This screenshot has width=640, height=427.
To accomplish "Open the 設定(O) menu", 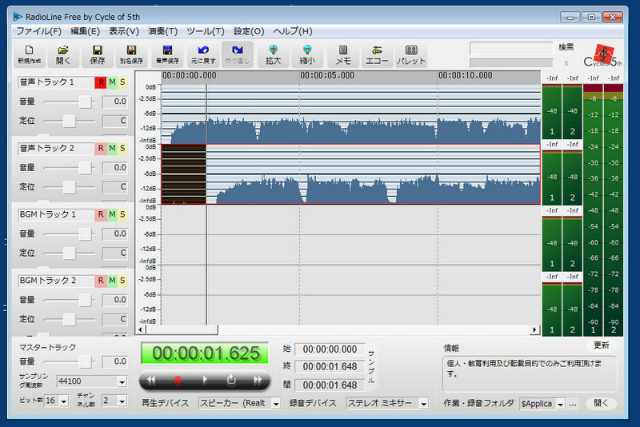I will [249, 31].
